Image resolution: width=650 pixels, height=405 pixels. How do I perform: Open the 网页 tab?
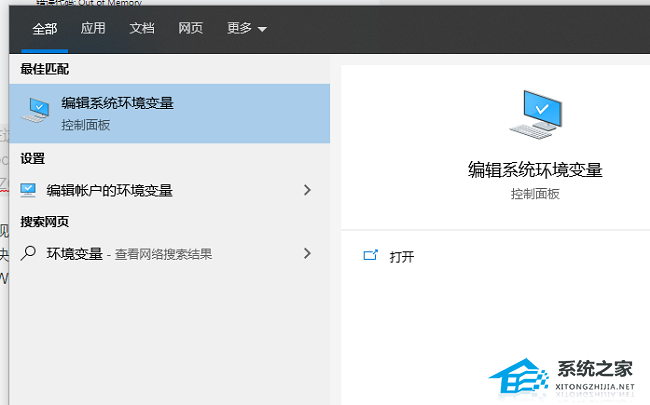[x=191, y=28]
